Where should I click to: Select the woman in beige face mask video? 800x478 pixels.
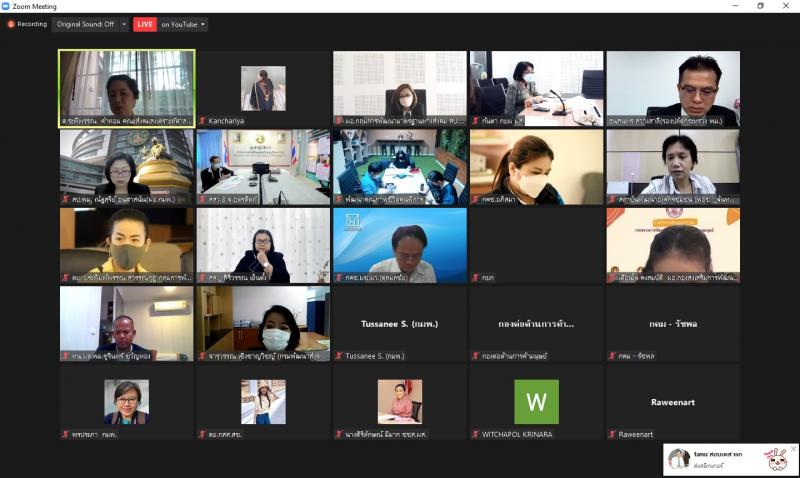pyautogui.click(x=536, y=167)
